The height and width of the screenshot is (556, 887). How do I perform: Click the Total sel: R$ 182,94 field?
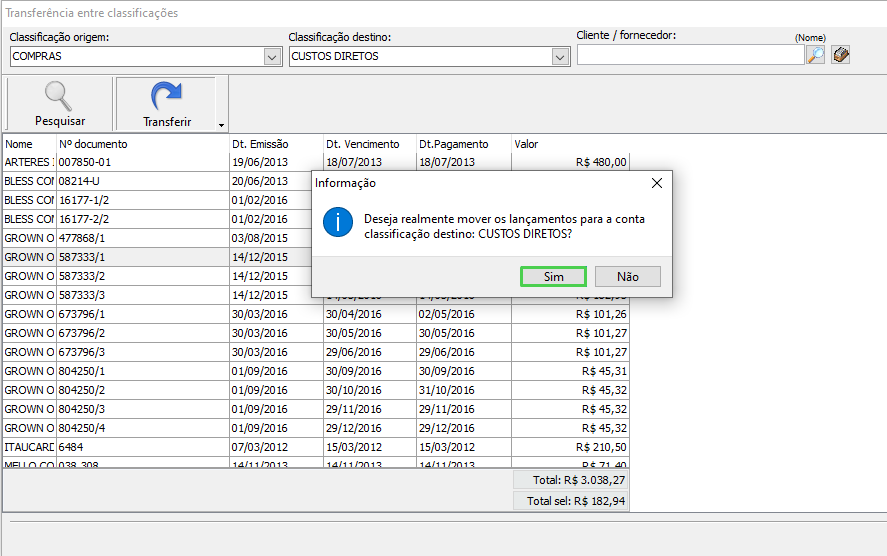570,501
